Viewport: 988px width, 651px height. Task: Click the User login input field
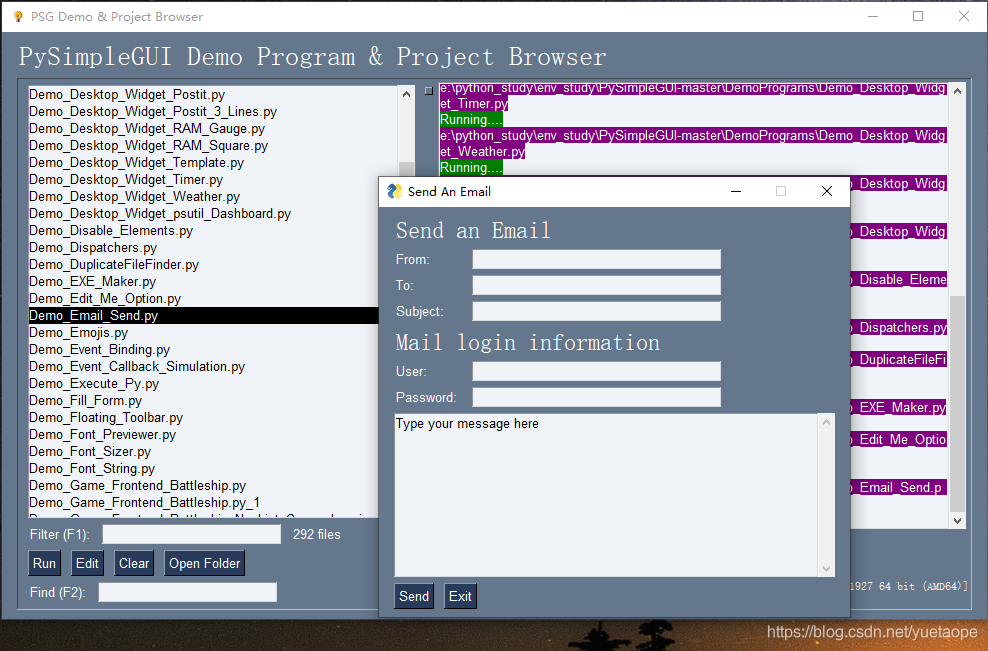point(596,371)
